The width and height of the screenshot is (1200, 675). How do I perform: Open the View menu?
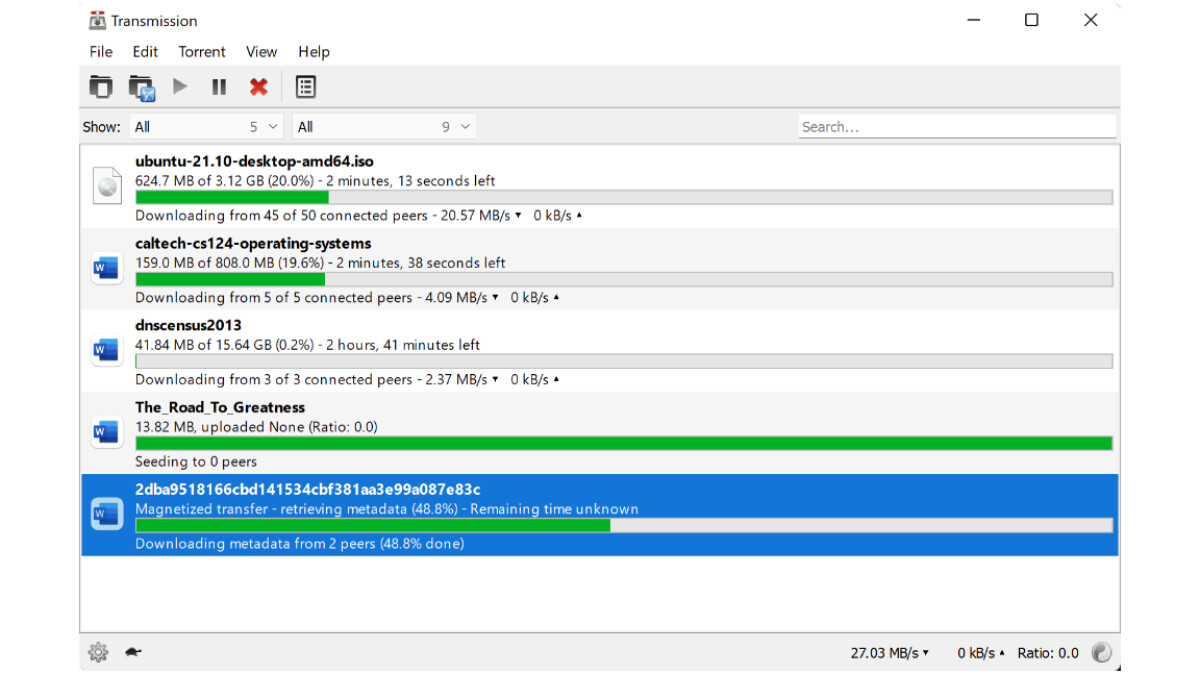pyautogui.click(x=261, y=52)
